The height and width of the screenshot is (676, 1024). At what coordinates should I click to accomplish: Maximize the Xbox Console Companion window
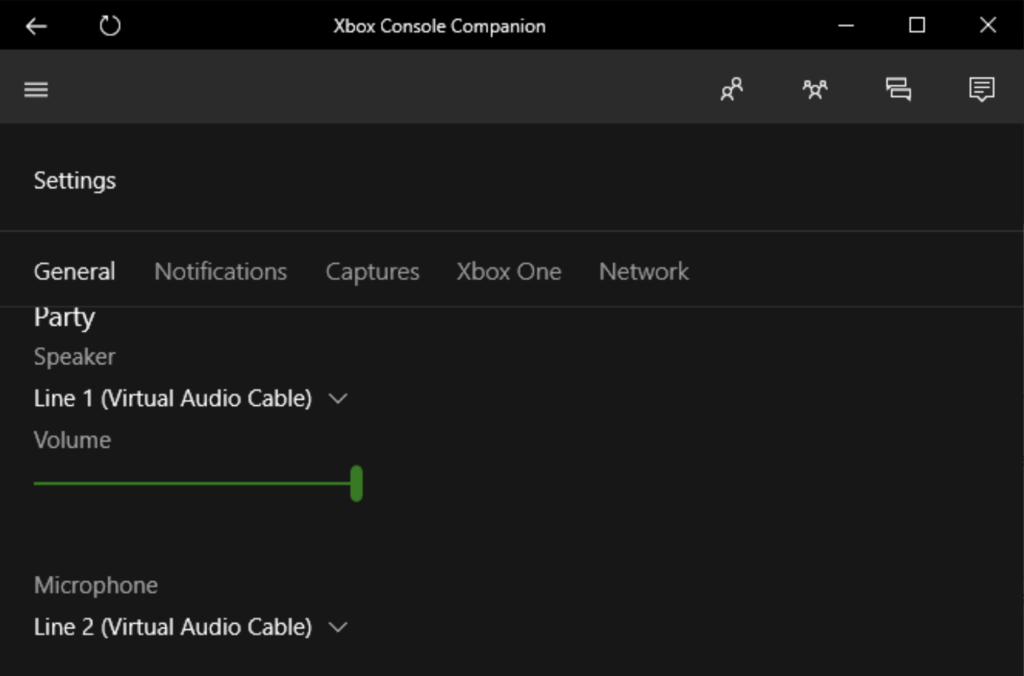pyautogui.click(x=916, y=26)
